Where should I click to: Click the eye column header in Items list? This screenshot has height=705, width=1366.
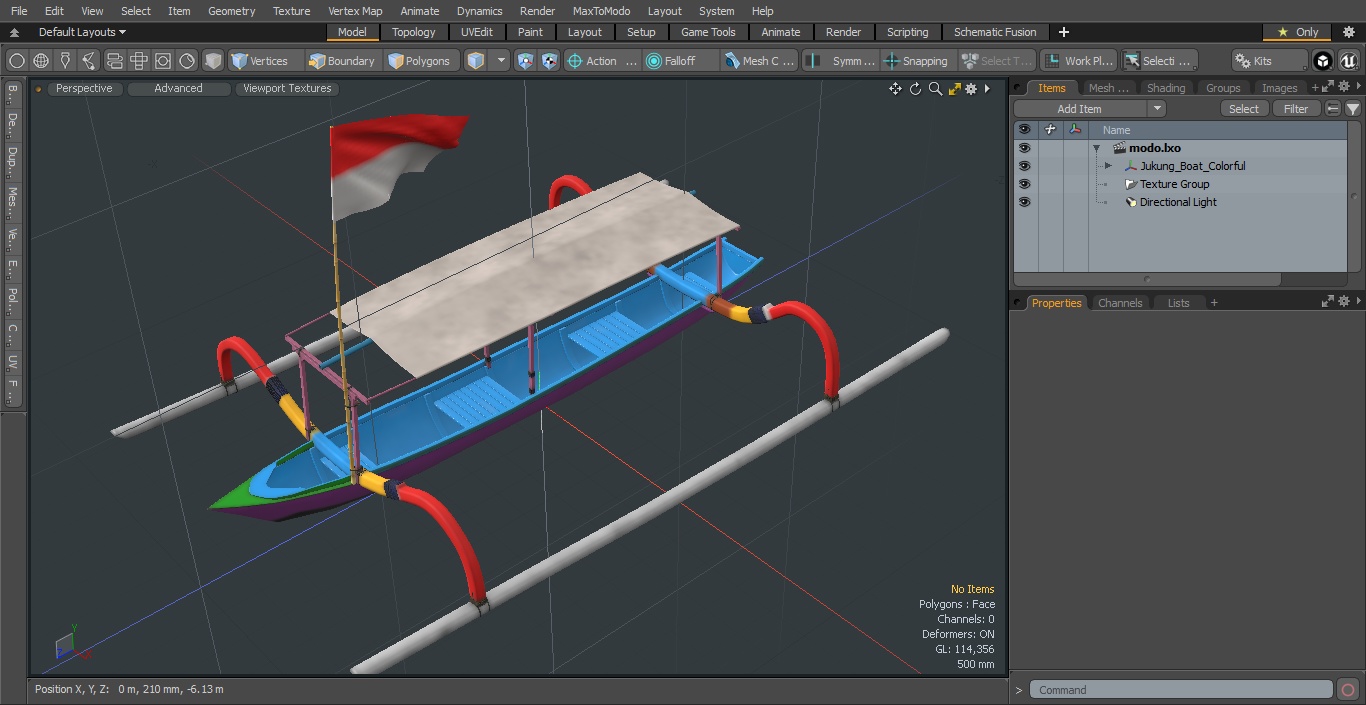(1024, 130)
